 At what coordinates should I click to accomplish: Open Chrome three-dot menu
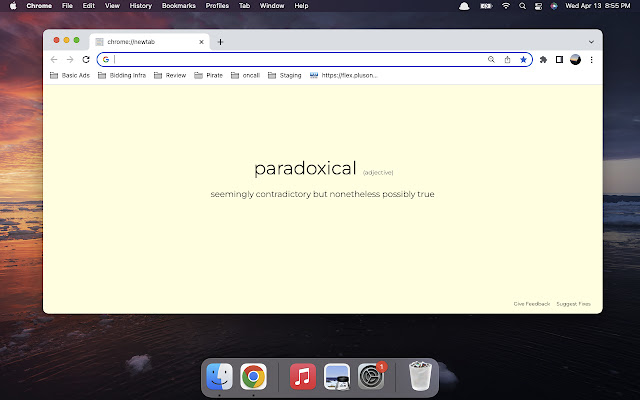(x=591, y=60)
